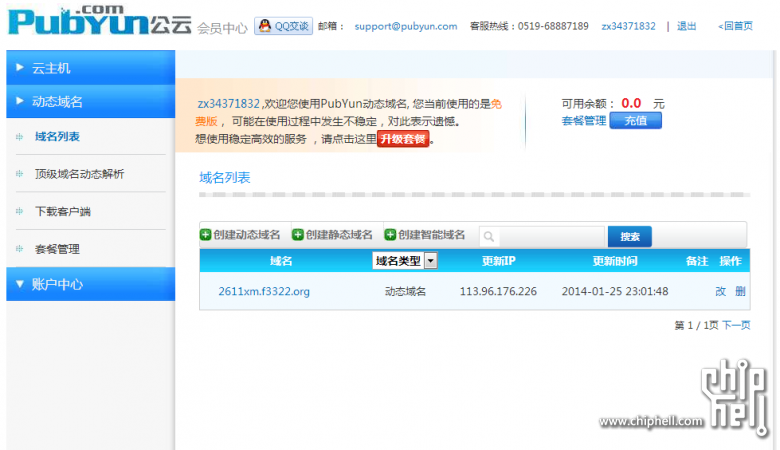The width and height of the screenshot is (780, 450).
Task: Click the 更新IP column header
Action: tap(498, 261)
